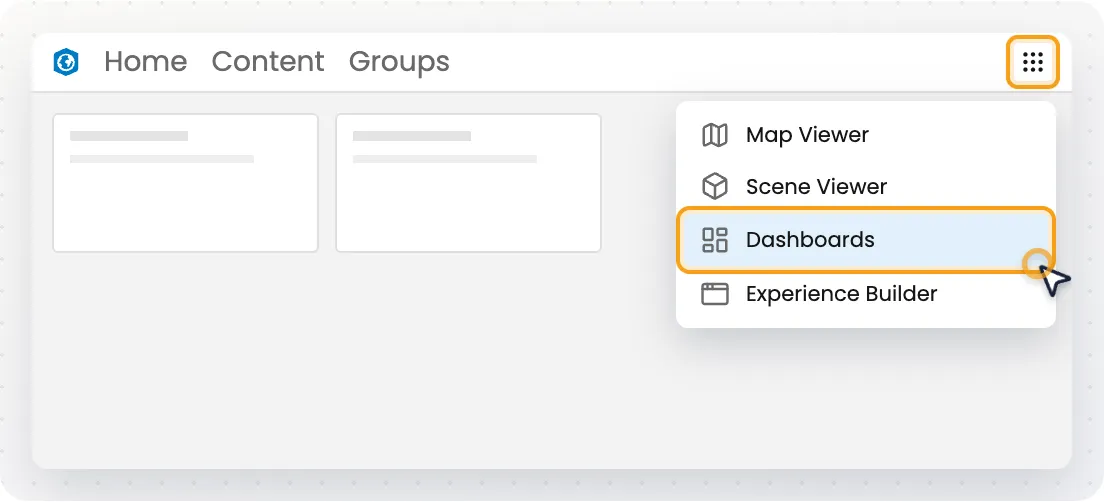The height and width of the screenshot is (502, 1104).
Task: Click the folded map icon beside Map Viewer
Action: (715, 134)
